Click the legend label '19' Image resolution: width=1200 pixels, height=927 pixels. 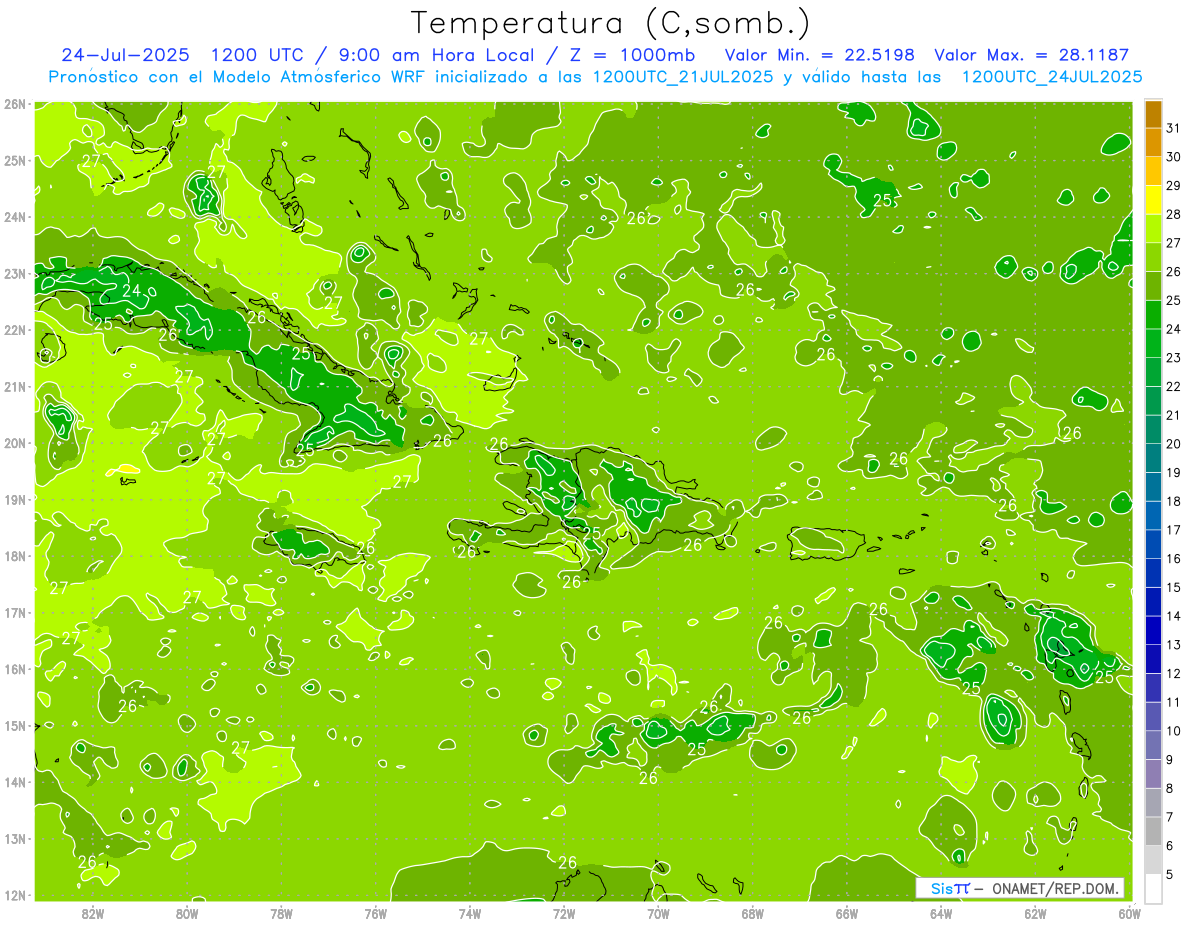(1174, 472)
